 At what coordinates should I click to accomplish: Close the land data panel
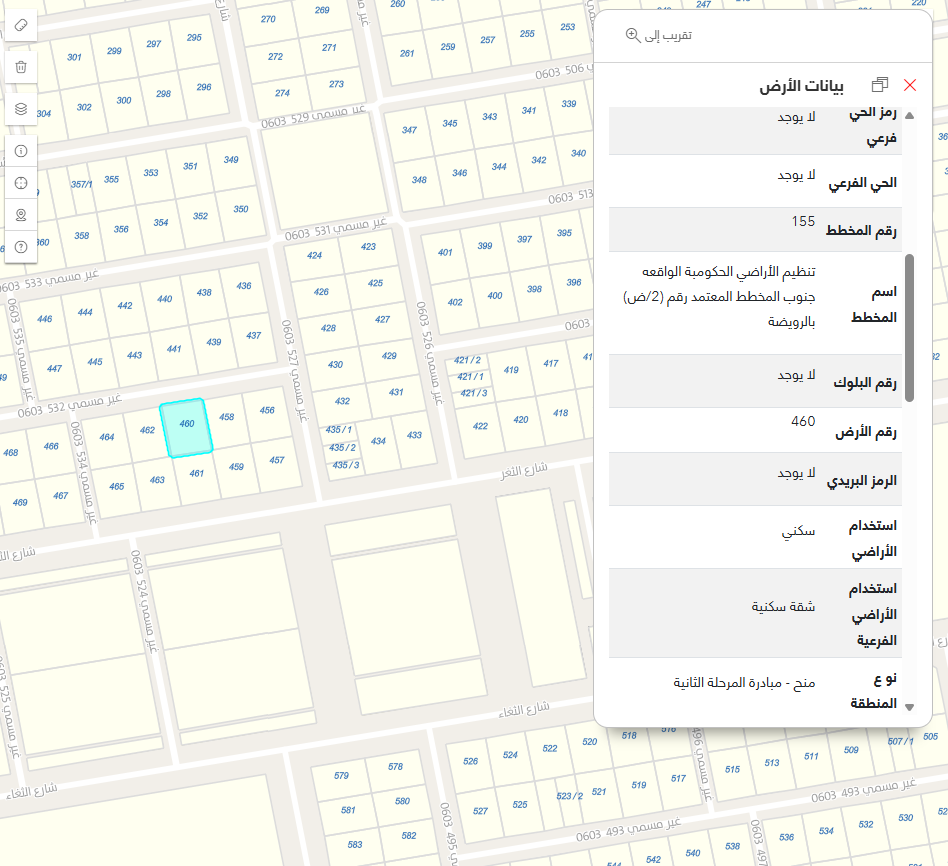pos(910,85)
